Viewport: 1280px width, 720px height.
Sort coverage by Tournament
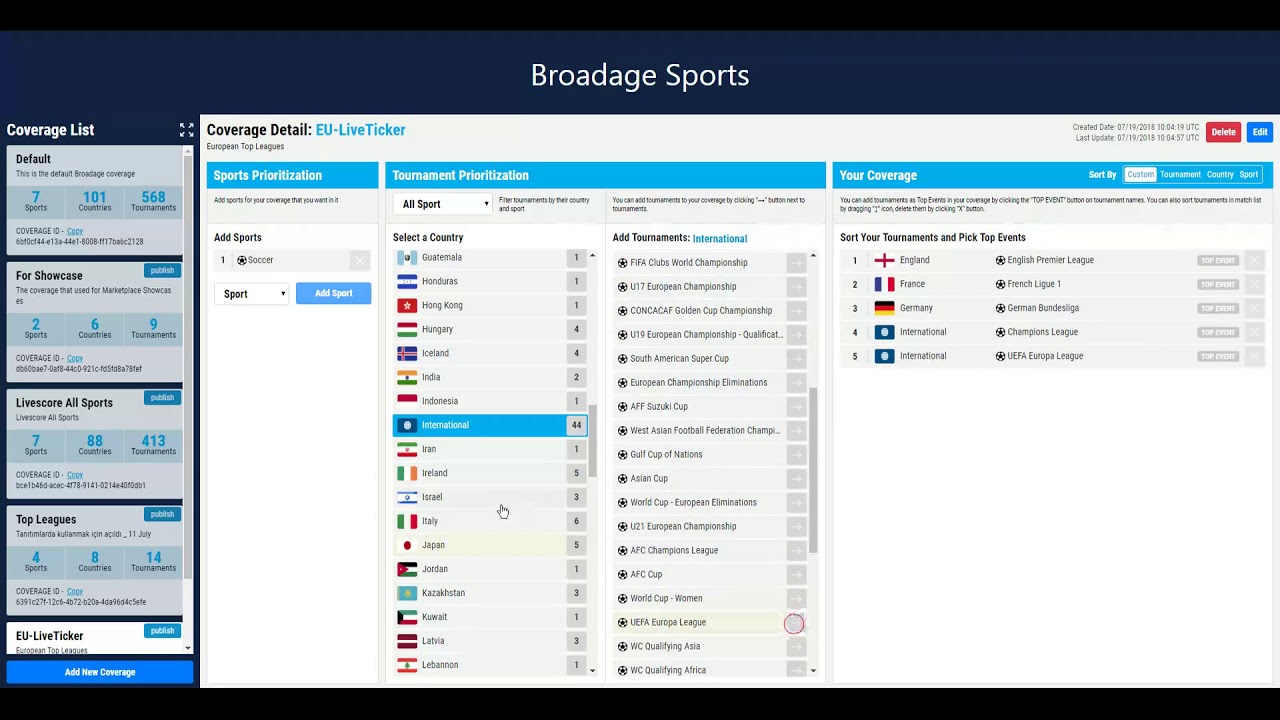point(1180,175)
